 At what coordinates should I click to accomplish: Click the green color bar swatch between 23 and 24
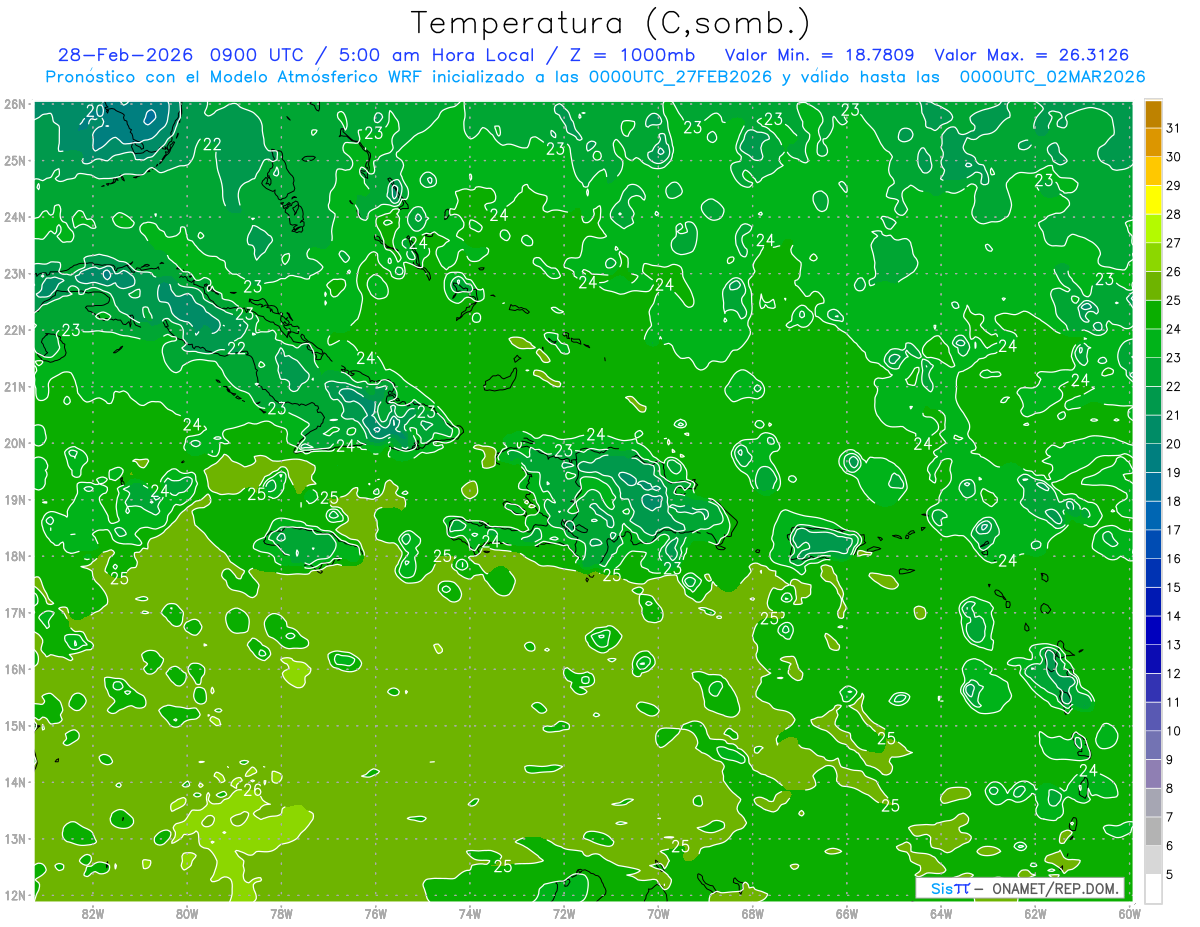tap(1153, 343)
